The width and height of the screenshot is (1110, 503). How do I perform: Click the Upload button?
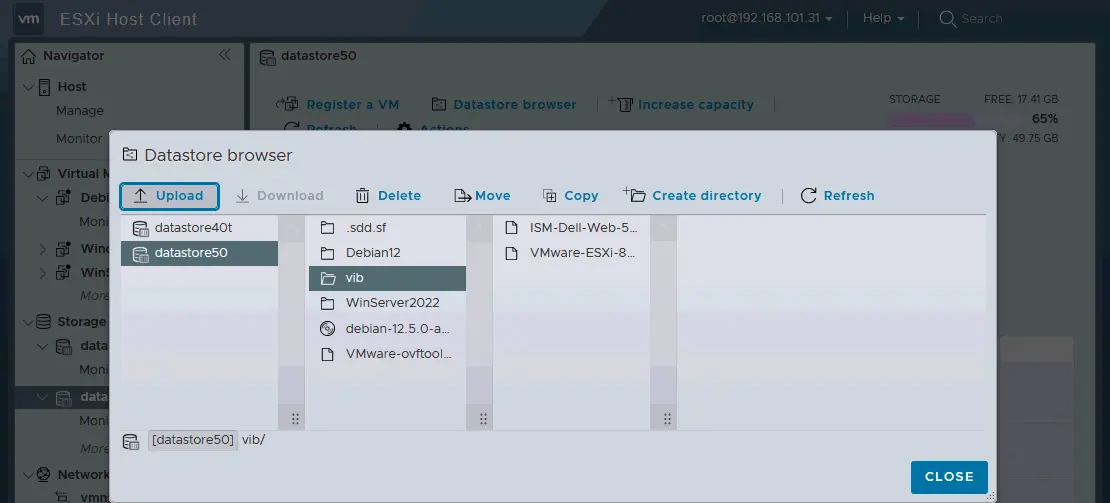pos(169,196)
